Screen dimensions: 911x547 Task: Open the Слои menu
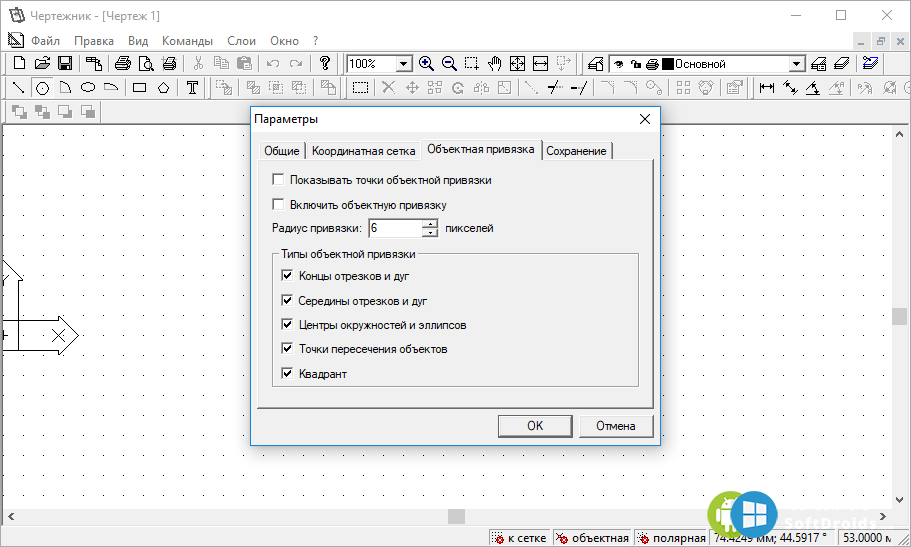[241, 41]
